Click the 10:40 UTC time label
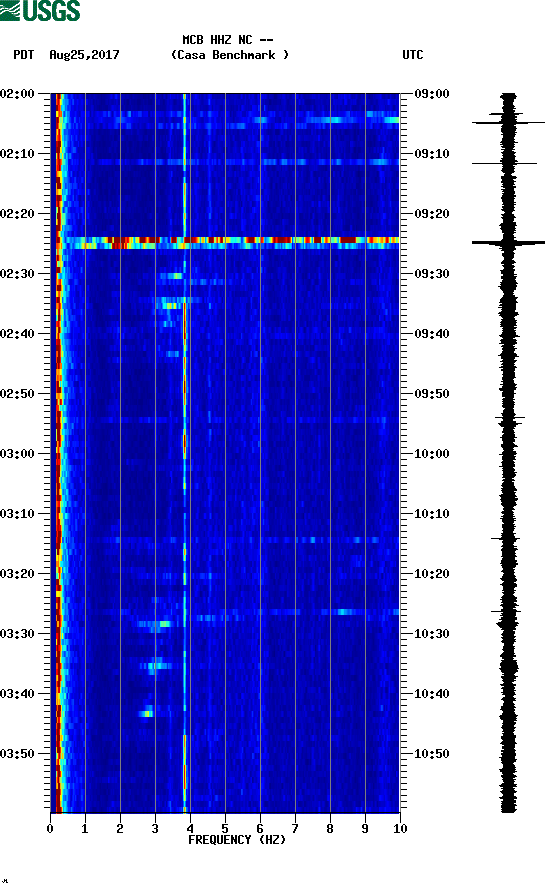552x892 pixels. [x=432, y=693]
